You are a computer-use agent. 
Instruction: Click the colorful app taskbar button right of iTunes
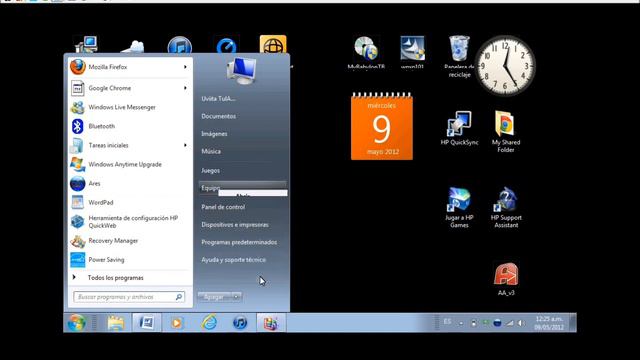coord(271,323)
